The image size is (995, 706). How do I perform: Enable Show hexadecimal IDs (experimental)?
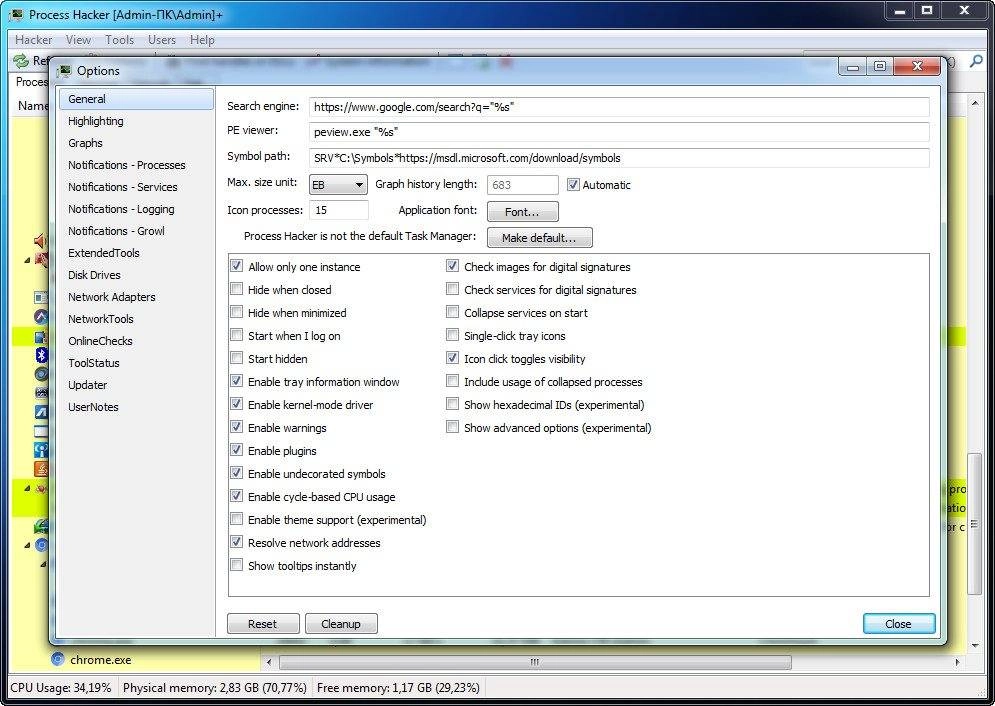point(452,404)
